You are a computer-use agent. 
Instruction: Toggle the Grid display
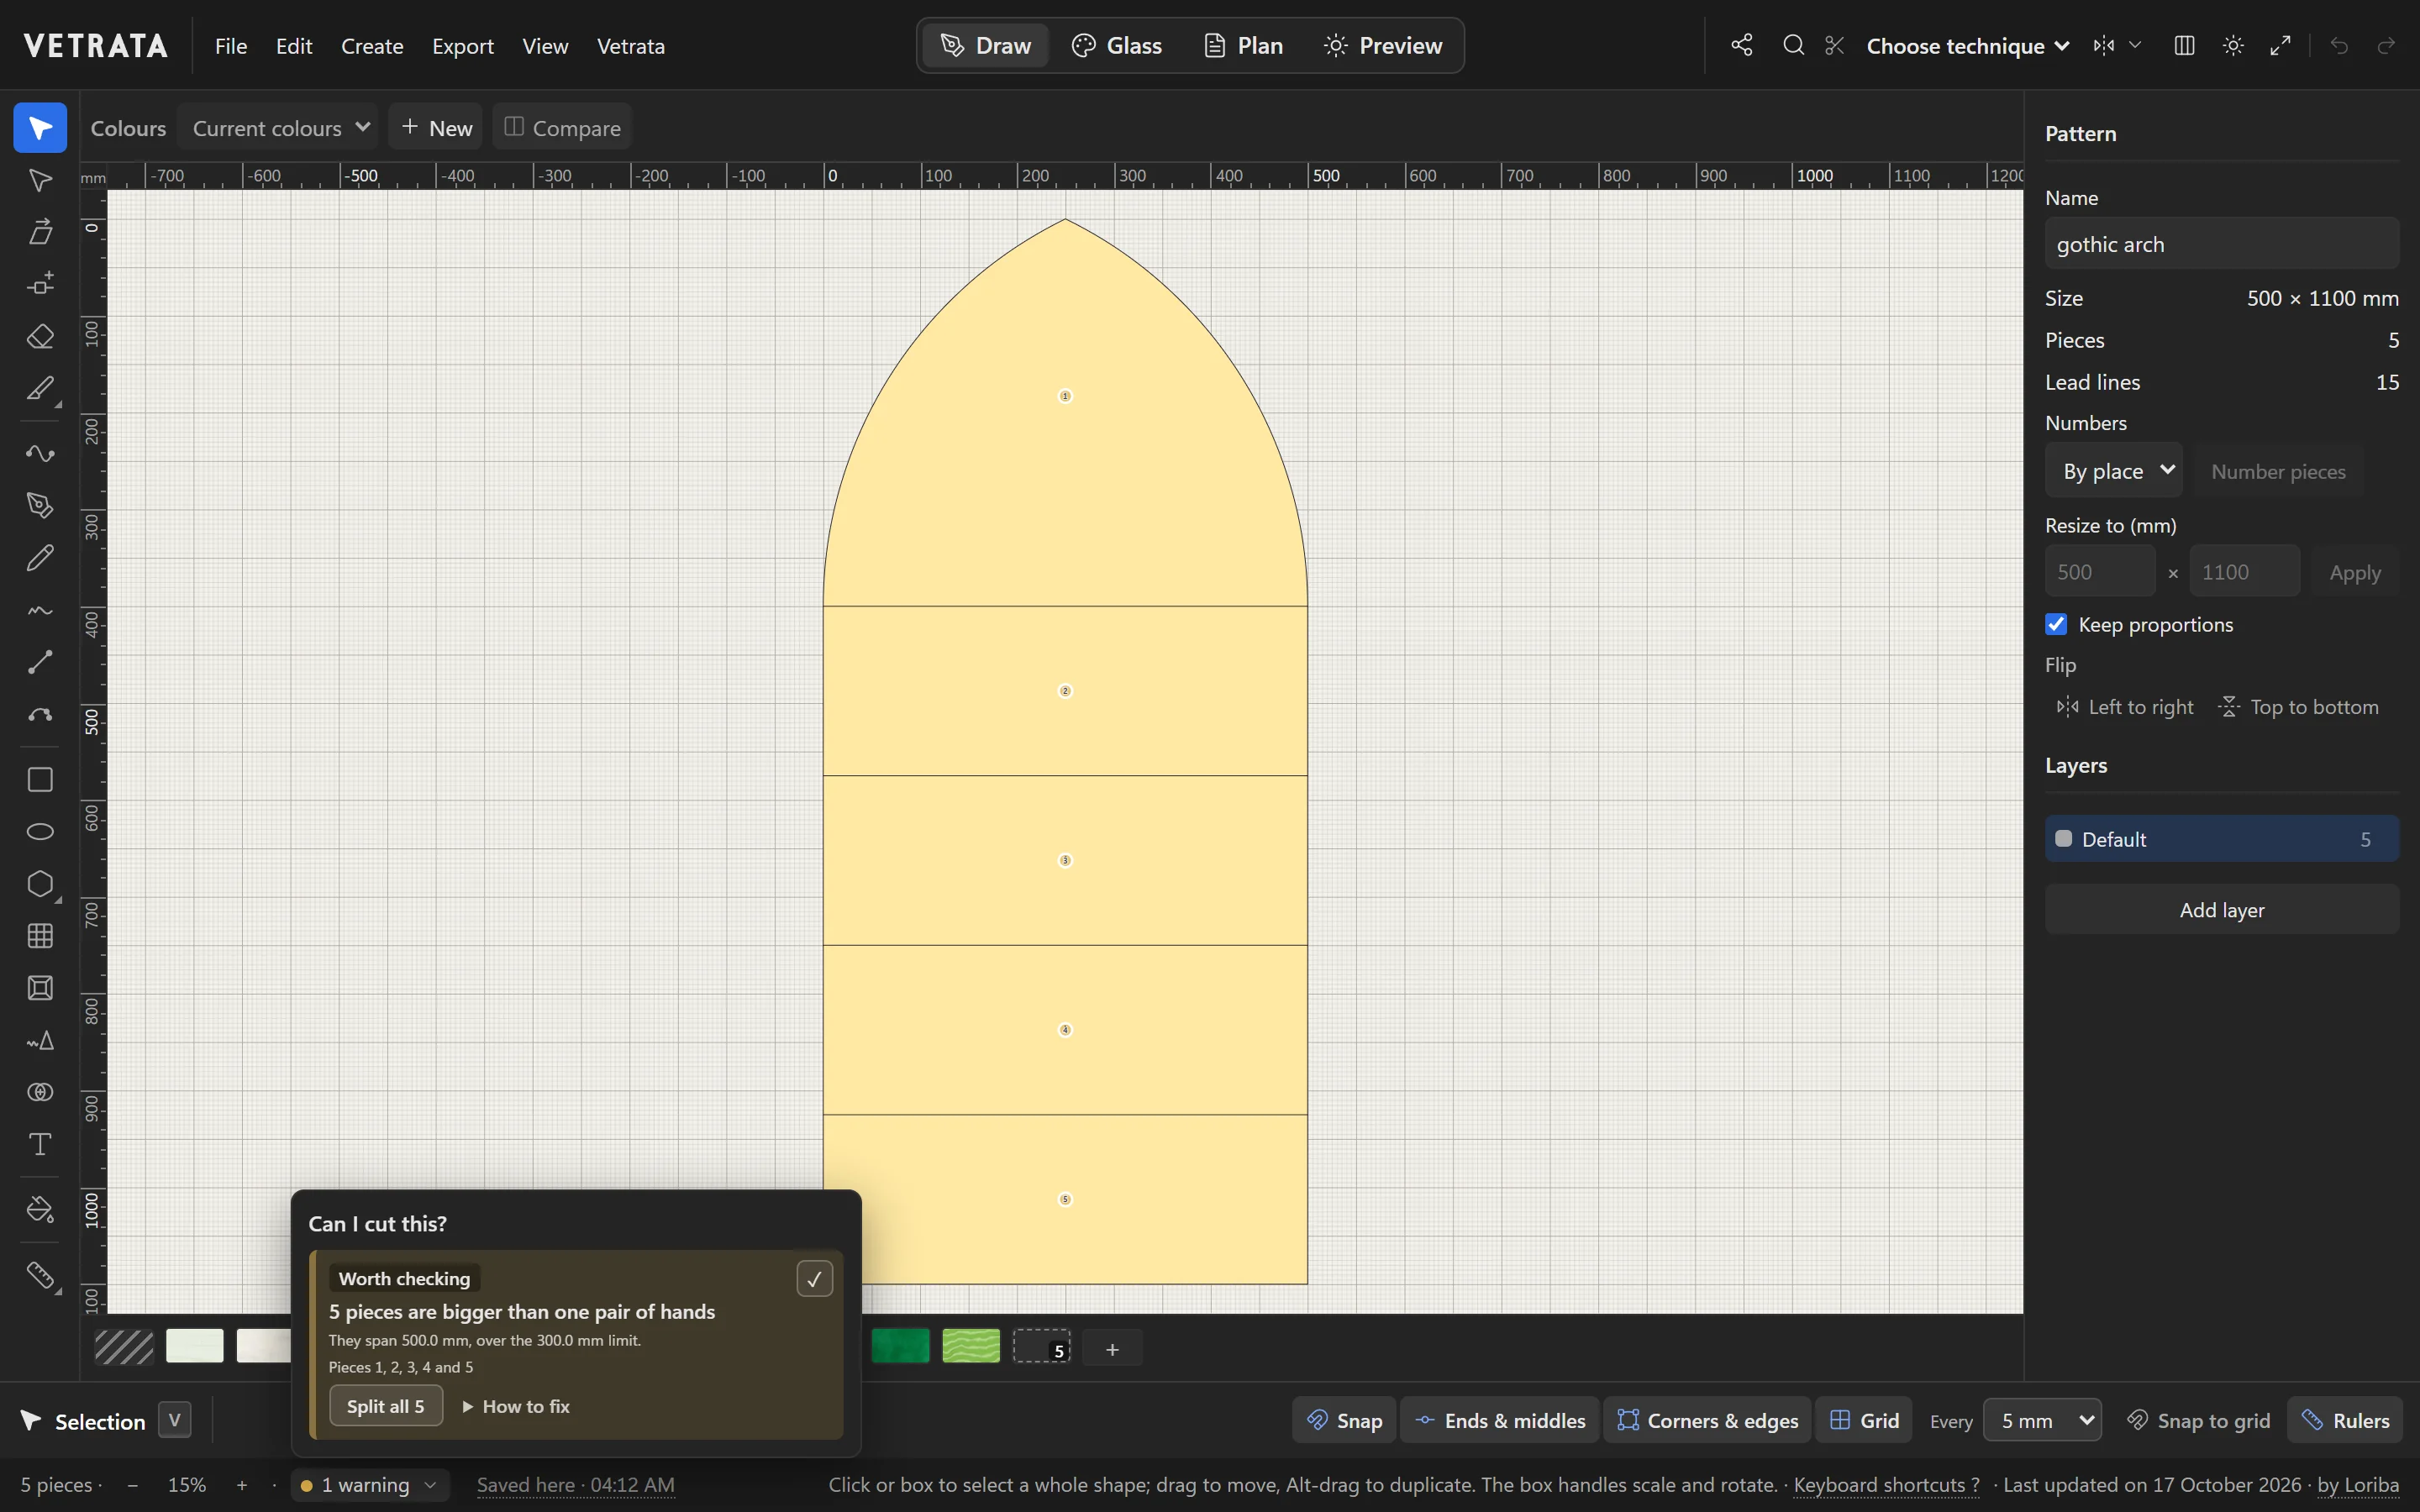coord(1864,1420)
